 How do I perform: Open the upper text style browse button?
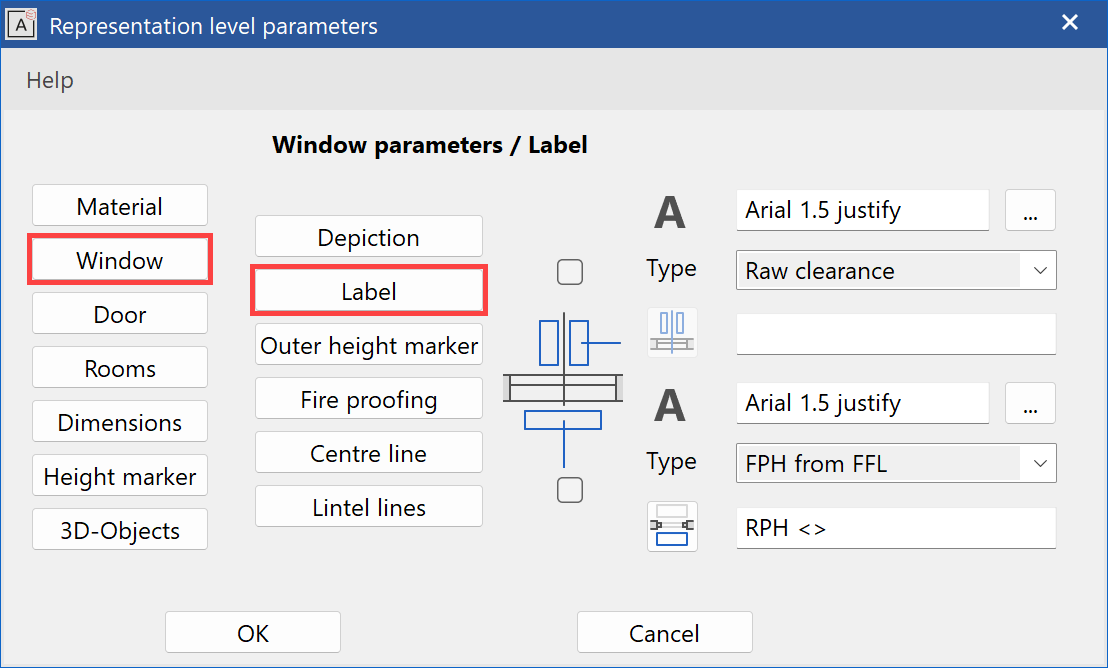[x=1030, y=210]
